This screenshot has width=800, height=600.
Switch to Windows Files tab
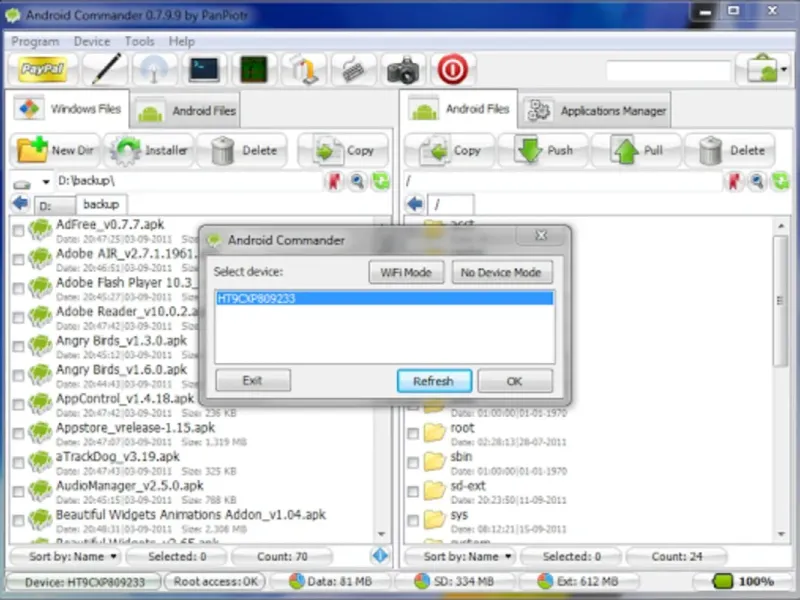click(x=68, y=109)
